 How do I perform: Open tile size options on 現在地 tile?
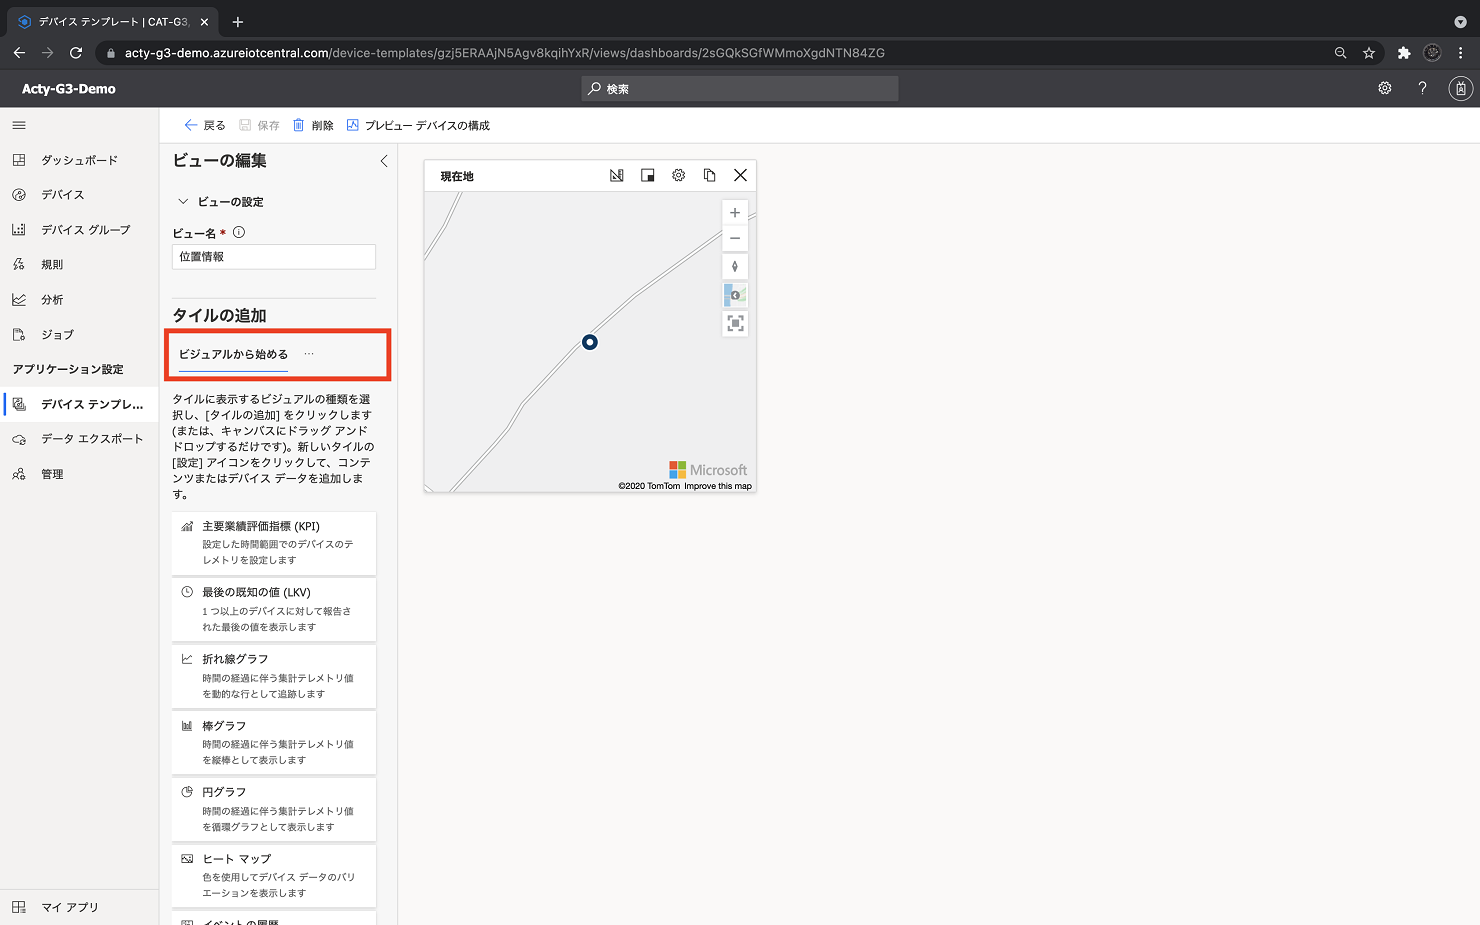pos(648,176)
